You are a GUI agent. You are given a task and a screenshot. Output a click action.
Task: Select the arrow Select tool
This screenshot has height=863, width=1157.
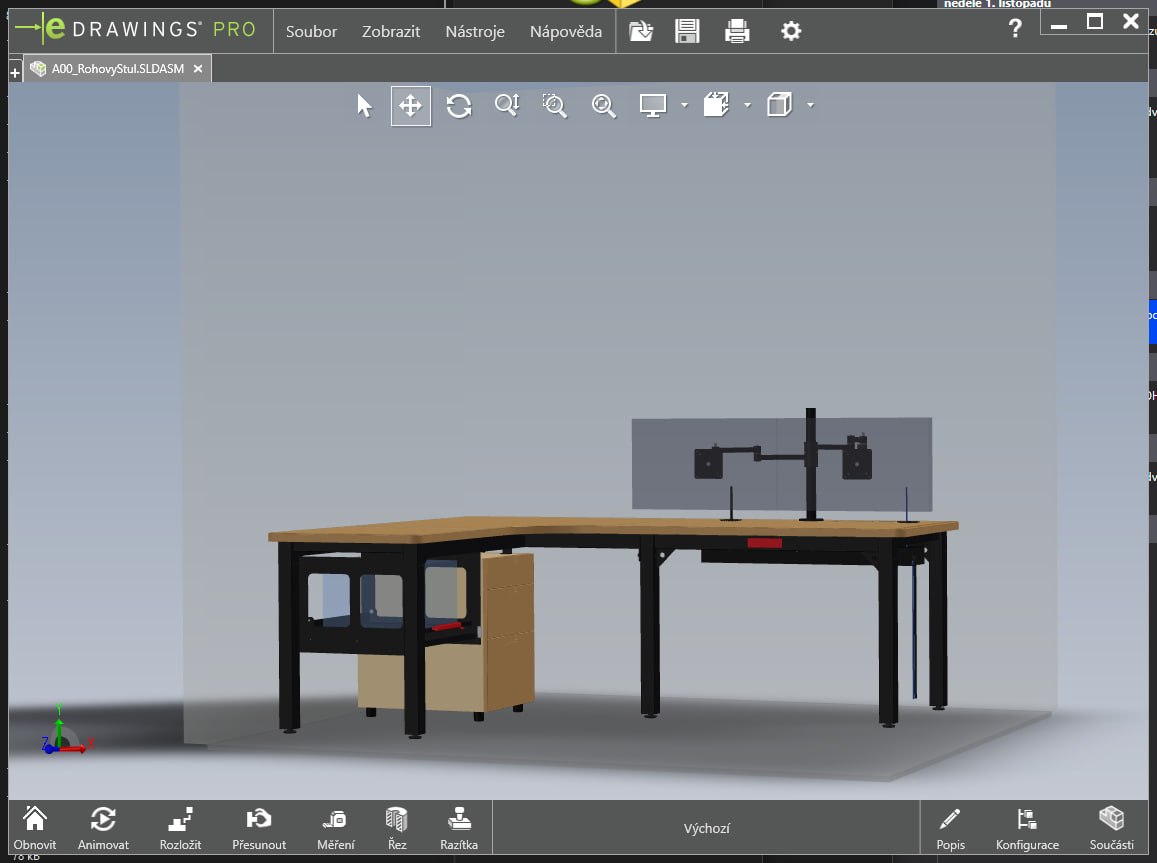click(x=364, y=105)
